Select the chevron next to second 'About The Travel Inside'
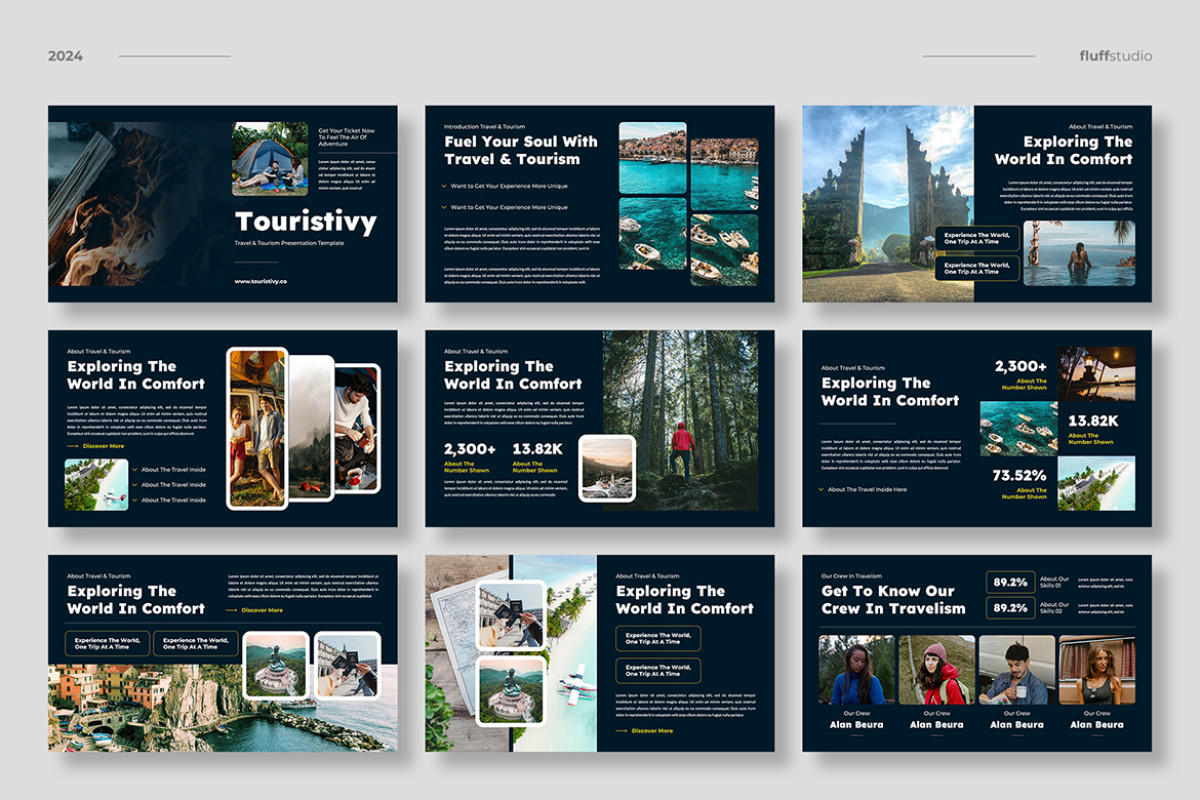 pos(134,484)
